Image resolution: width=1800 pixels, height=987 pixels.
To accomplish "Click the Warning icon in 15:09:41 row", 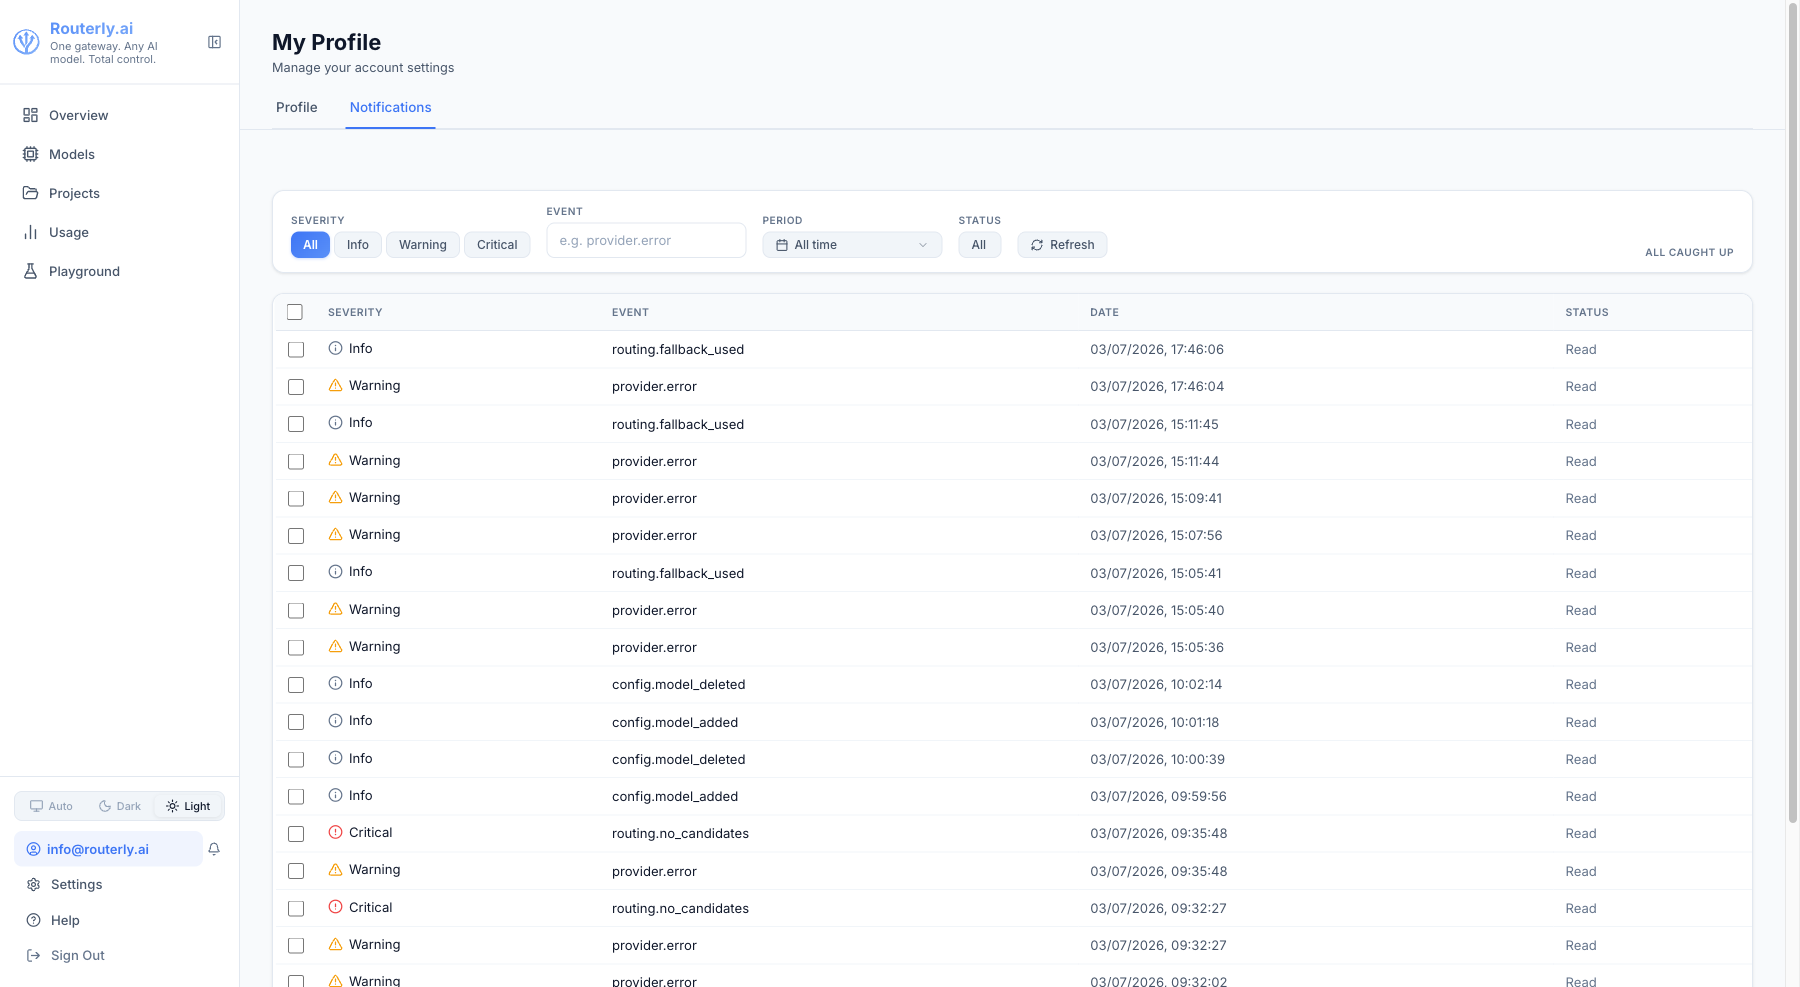I will (x=336, y=497).
